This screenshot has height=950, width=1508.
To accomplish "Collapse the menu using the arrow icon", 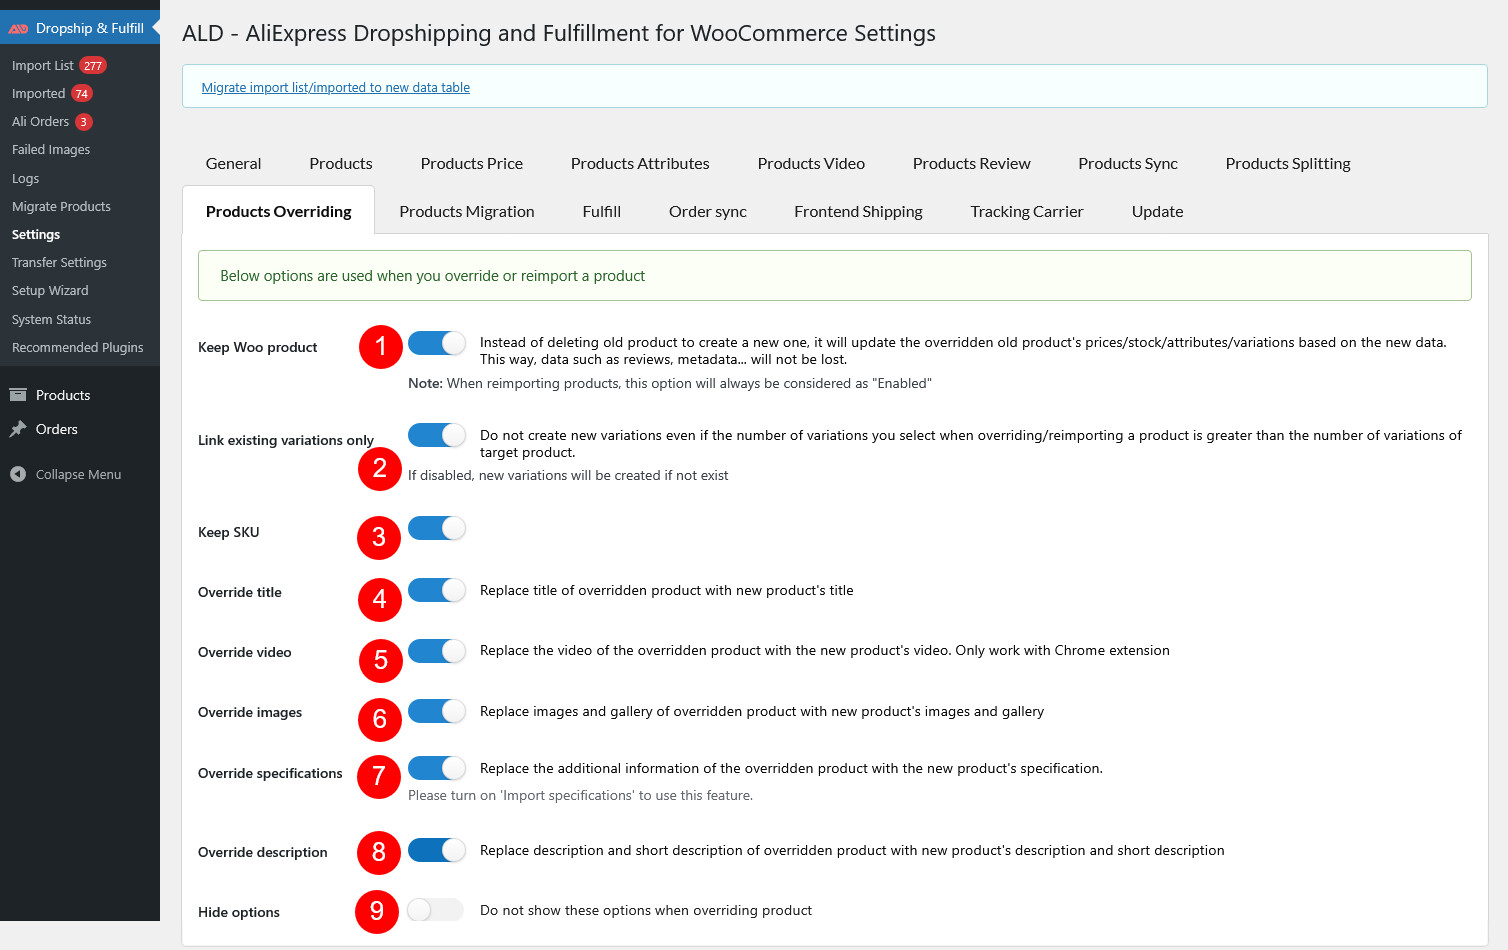I will pyautogui.click(x=18, y=474).
